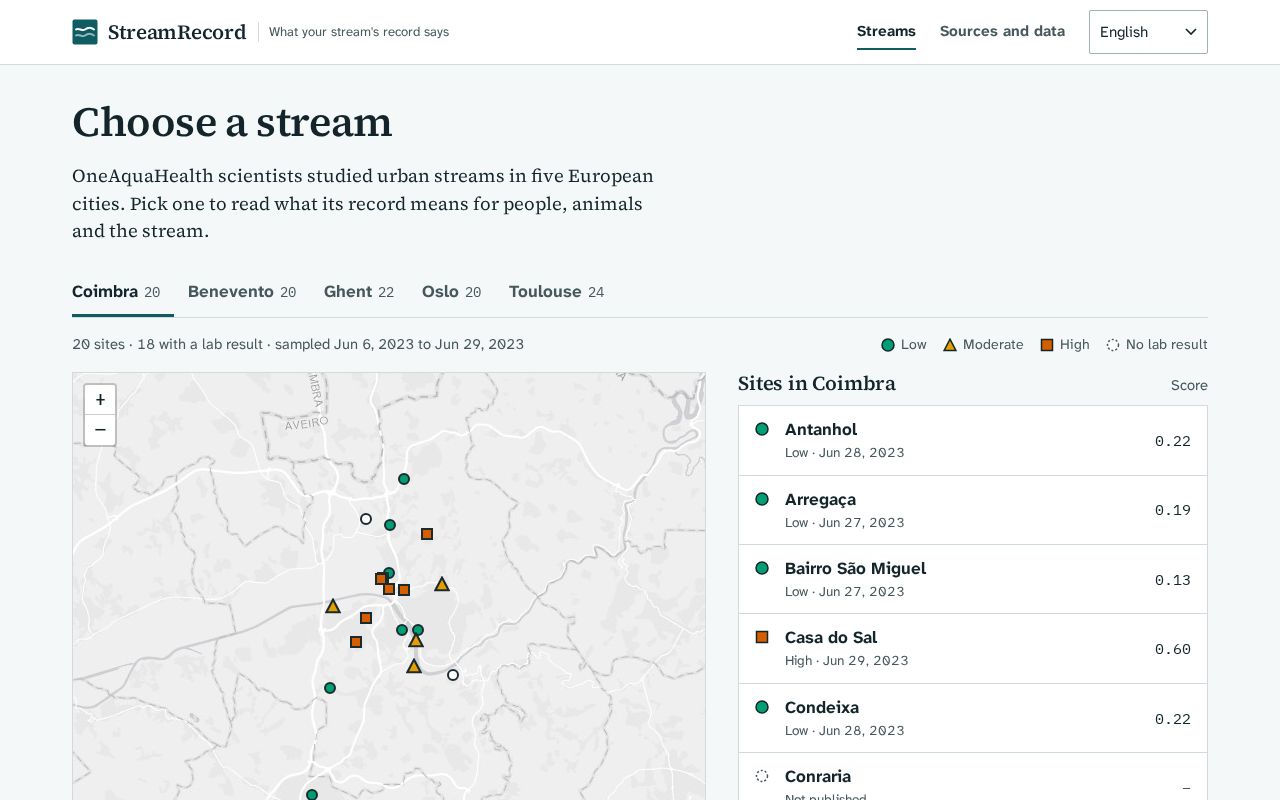Click the Low legend label

(914, 345)
